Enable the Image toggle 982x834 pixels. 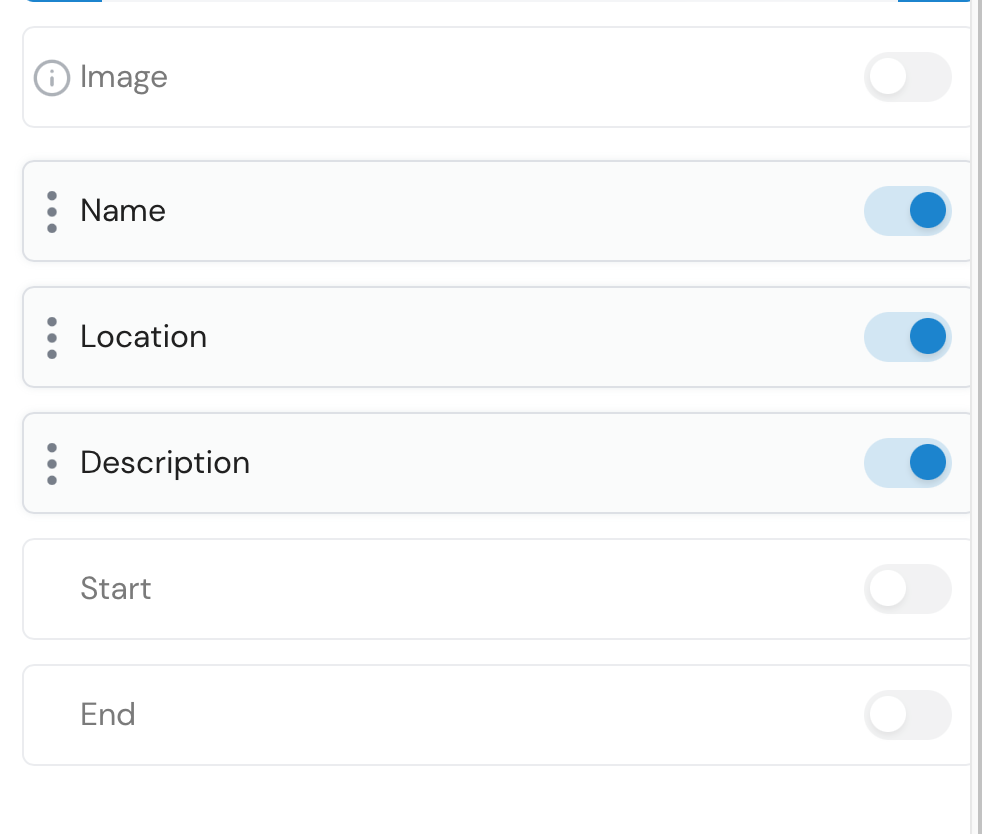pos(907,77)
